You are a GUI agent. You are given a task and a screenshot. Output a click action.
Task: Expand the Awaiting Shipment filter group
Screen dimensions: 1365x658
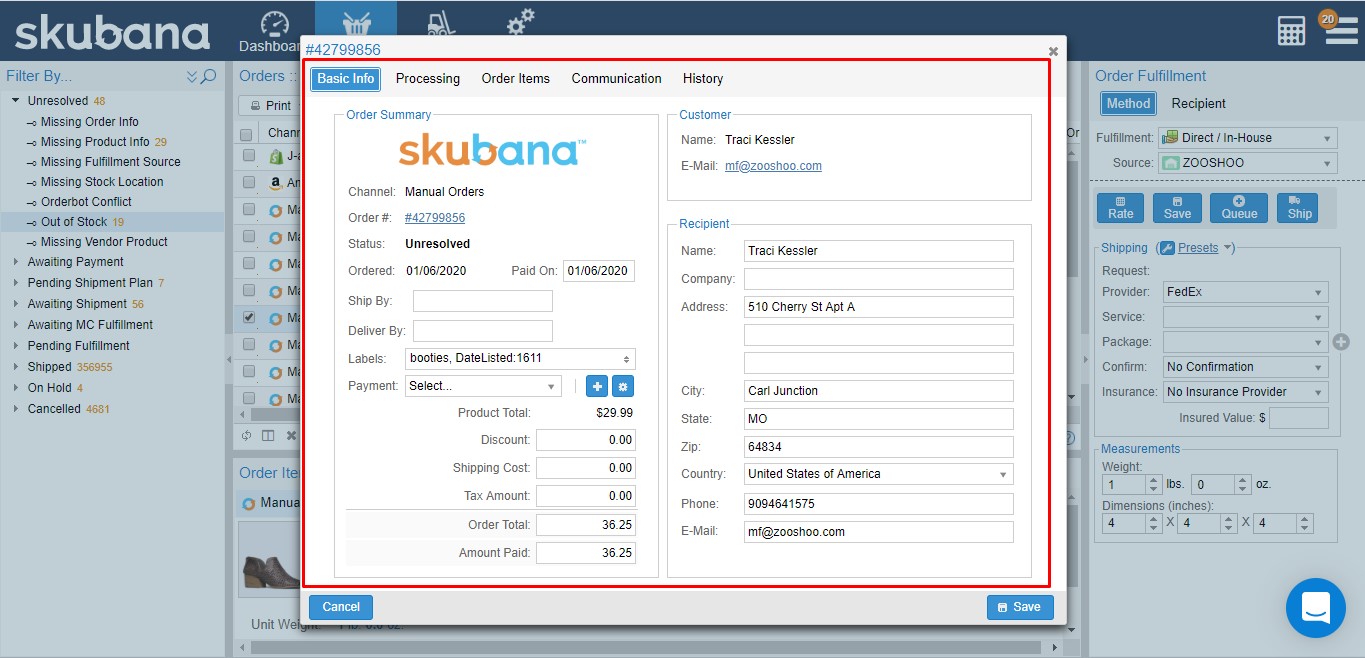(16, 304)
